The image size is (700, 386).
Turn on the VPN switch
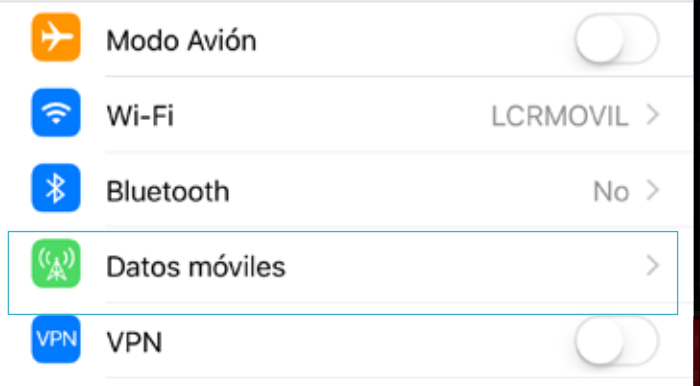617,341
